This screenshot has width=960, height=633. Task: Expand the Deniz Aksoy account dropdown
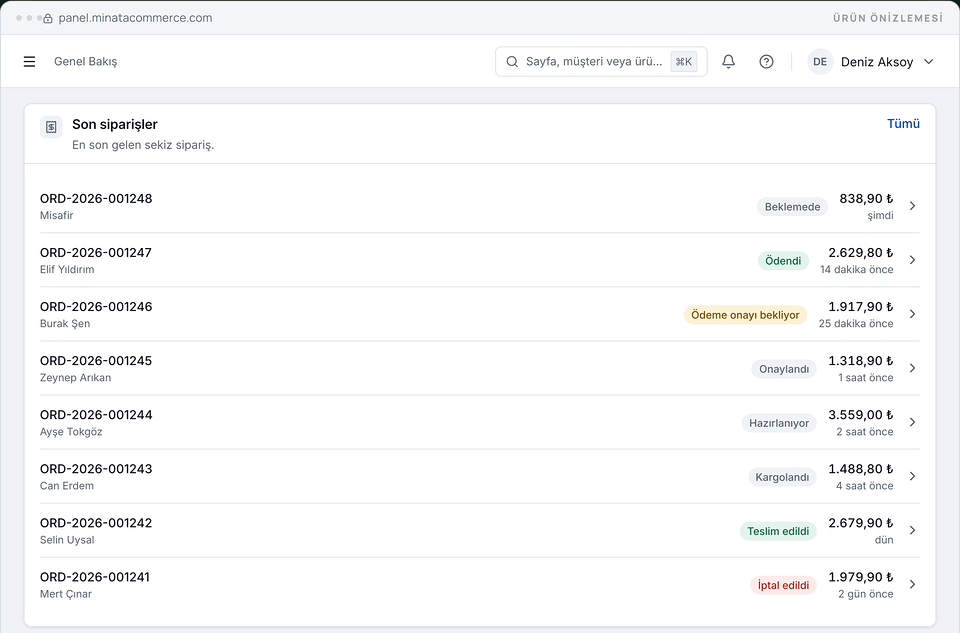point(928,61)
